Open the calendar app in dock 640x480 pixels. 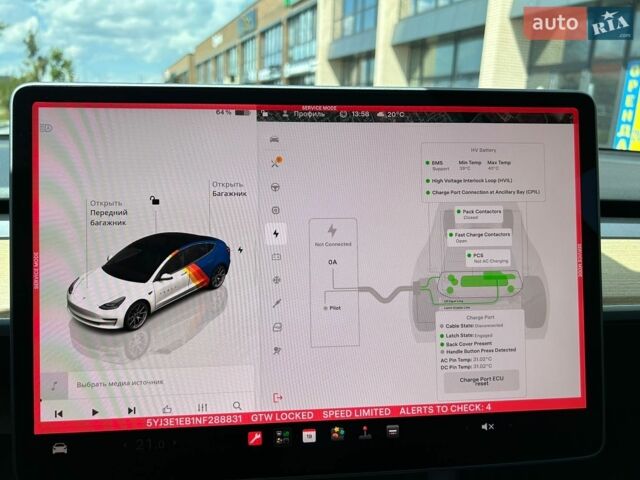pos(309,436)
